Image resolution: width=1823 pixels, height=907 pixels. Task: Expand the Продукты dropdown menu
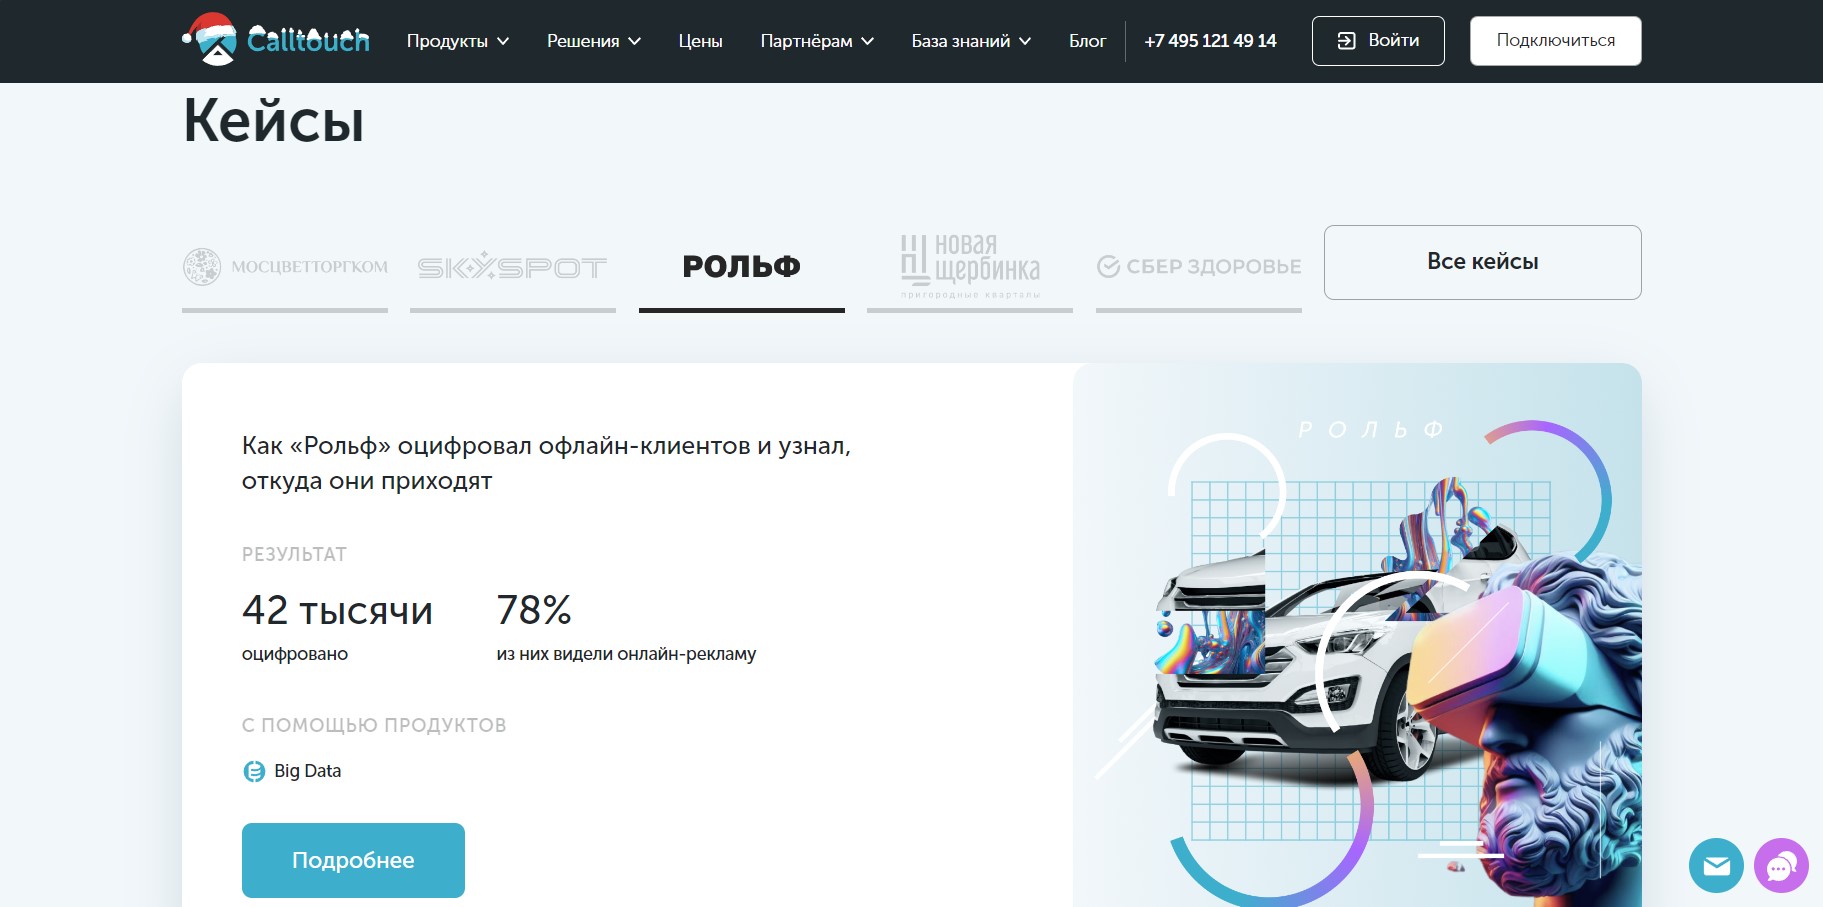pyautogui.click(x=458, y=41)
